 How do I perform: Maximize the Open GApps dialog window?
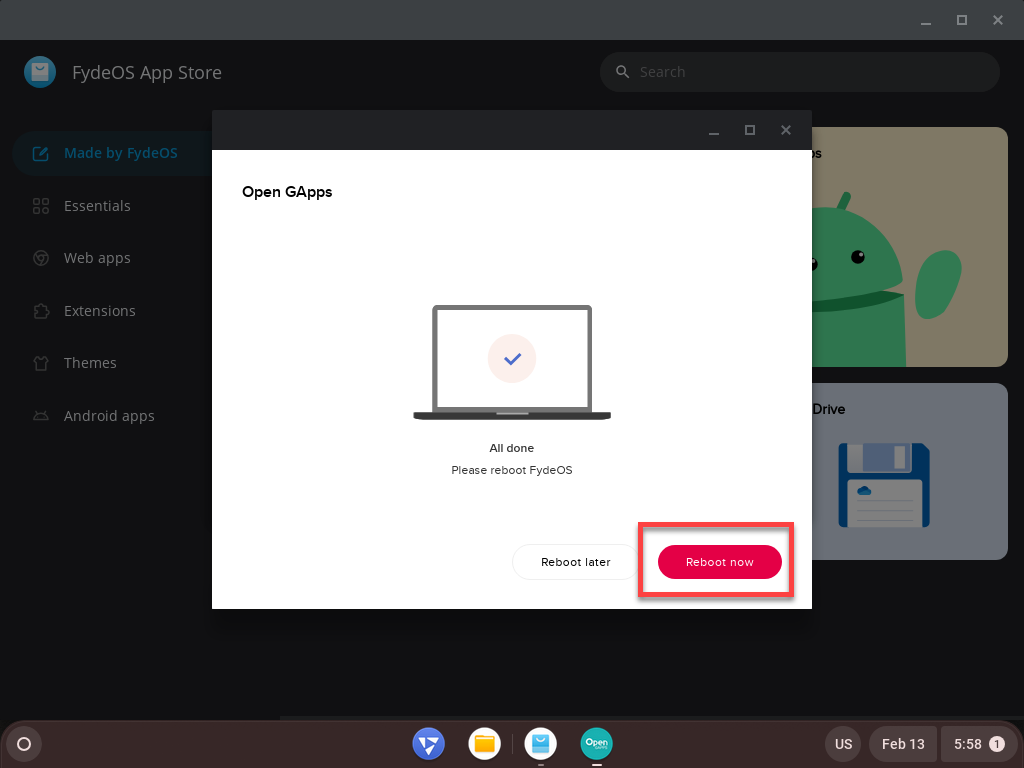coord(750,130)
